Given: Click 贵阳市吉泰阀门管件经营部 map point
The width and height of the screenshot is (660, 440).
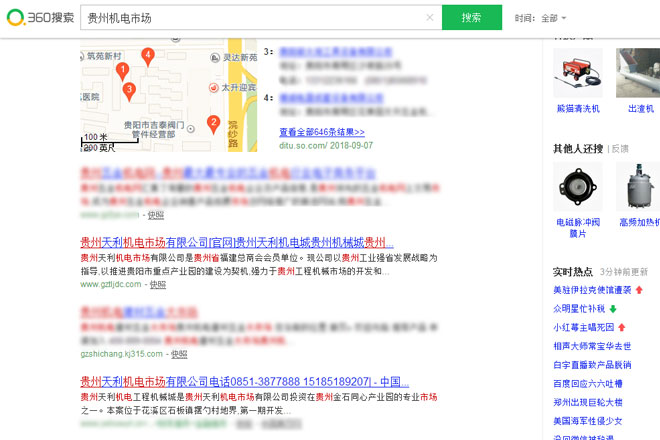Looking at the screenshot, I should coord(191,129).
